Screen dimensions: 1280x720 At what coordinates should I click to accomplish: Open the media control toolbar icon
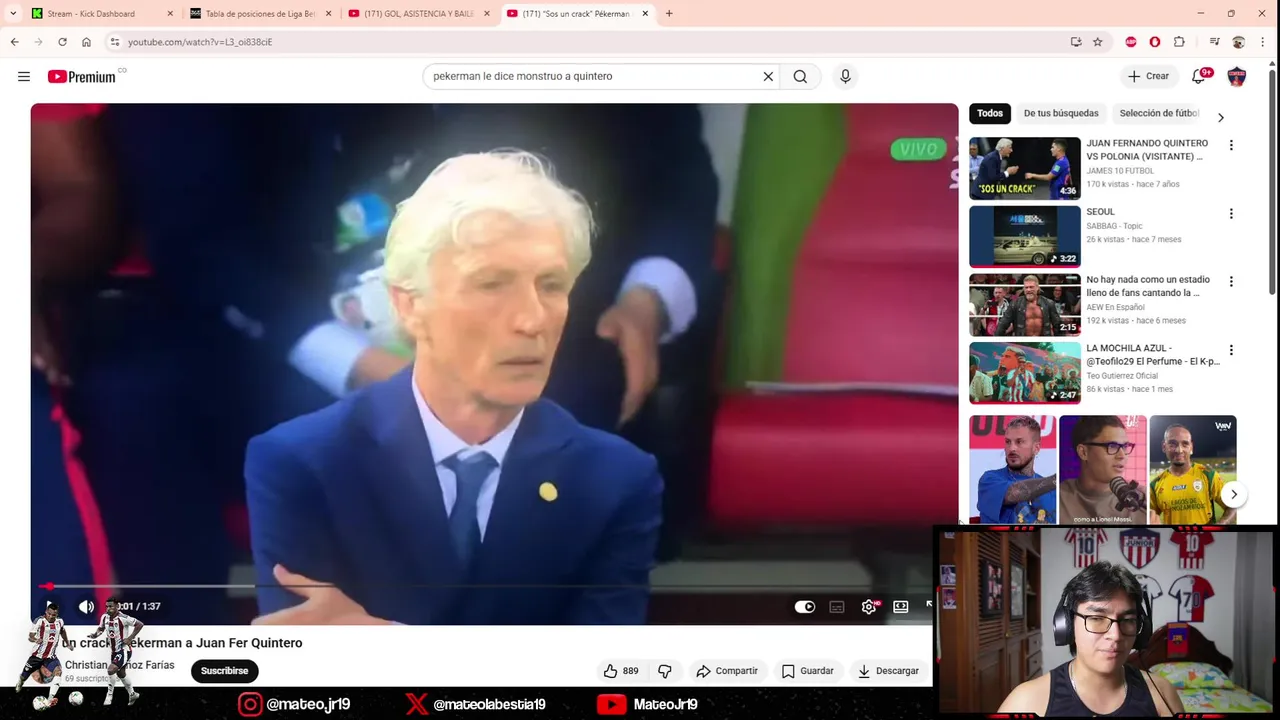(1214, 42)
